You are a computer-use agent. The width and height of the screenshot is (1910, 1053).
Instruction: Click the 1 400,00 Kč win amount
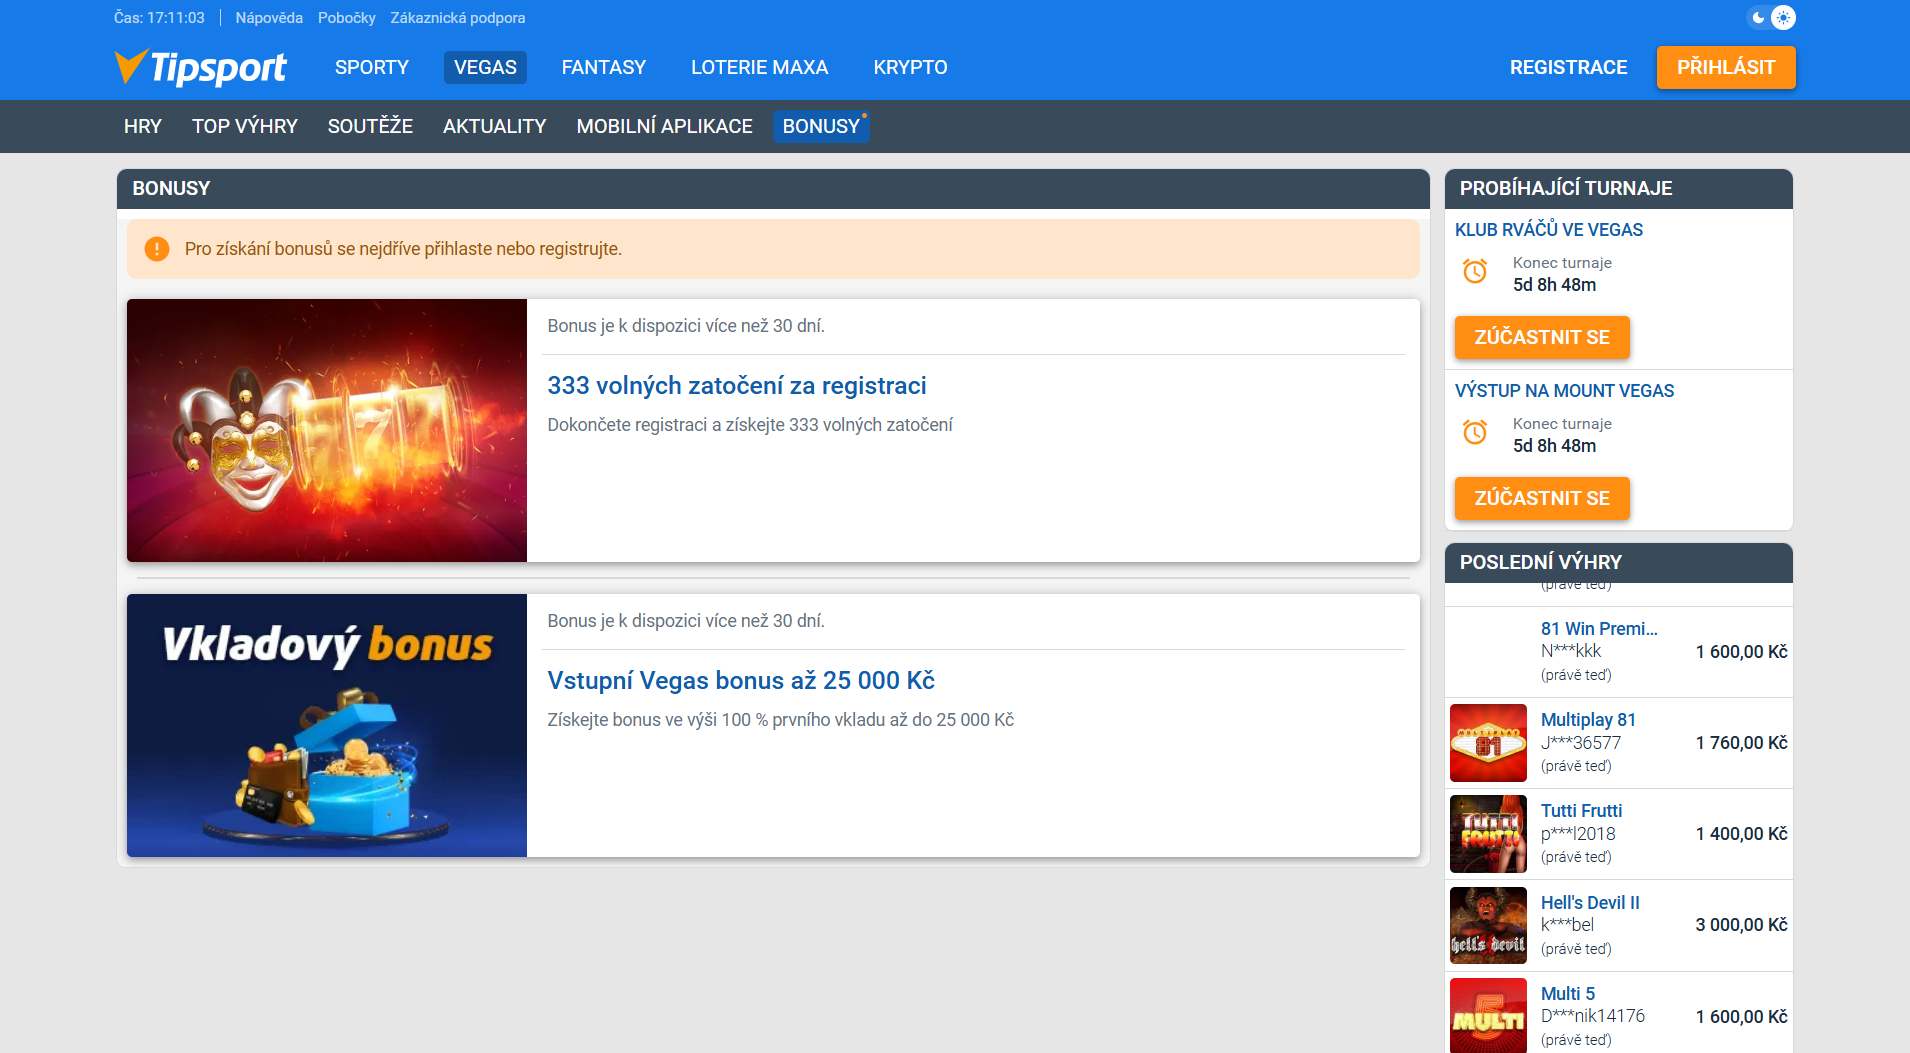(1741, 834)
